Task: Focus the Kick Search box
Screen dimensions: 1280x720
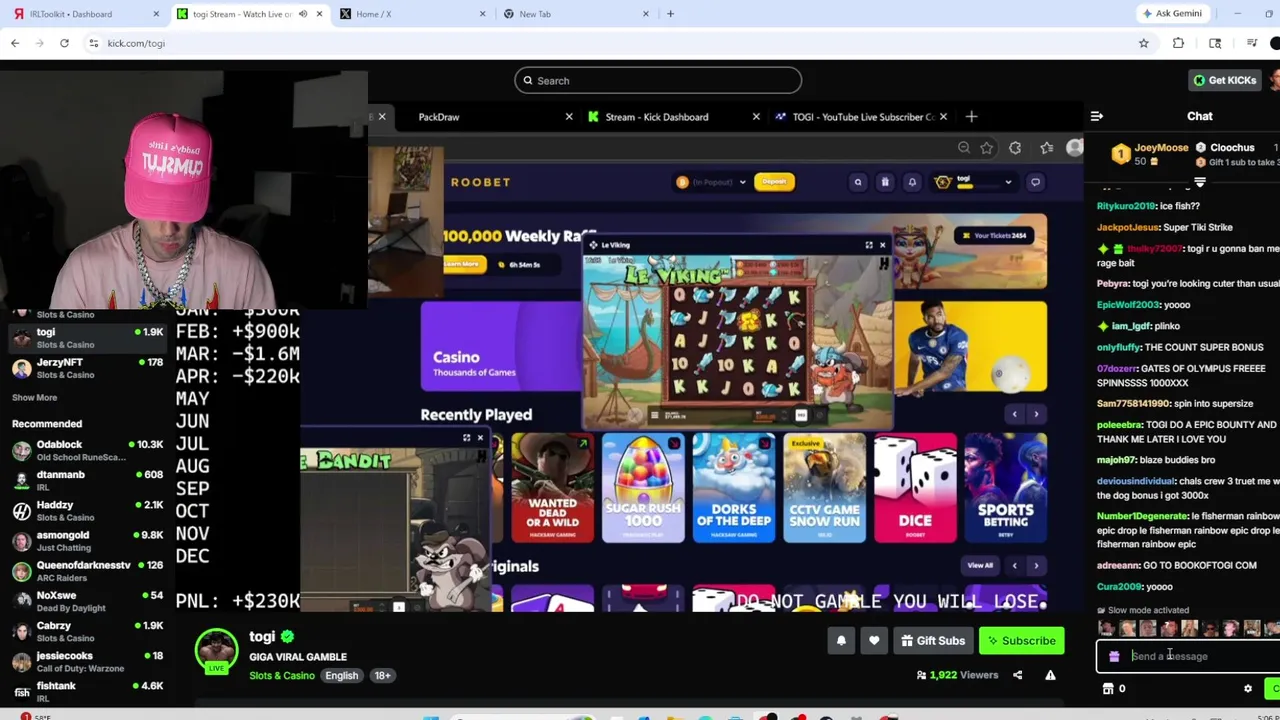Action: tap(658, 80)
